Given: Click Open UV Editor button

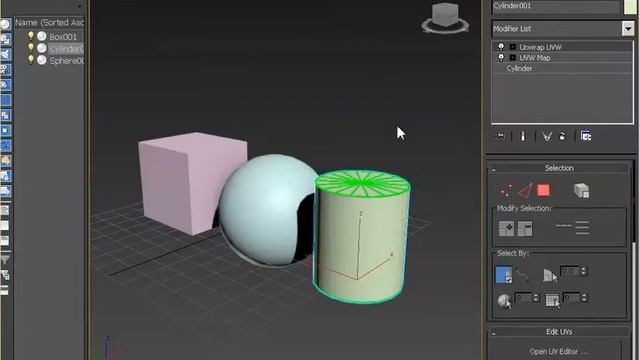Looking at the screenshot, I should coord(559,351).
